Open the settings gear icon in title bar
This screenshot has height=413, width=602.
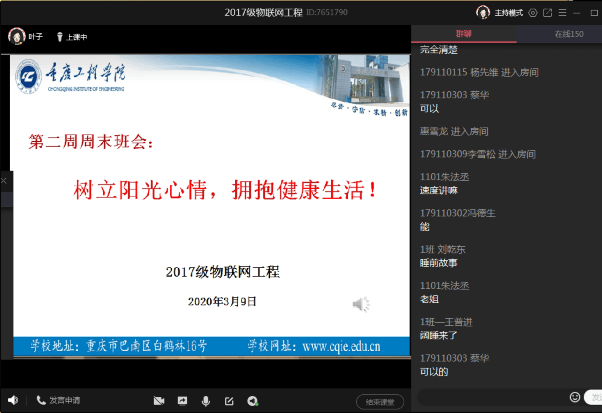(x=533, y=12)
